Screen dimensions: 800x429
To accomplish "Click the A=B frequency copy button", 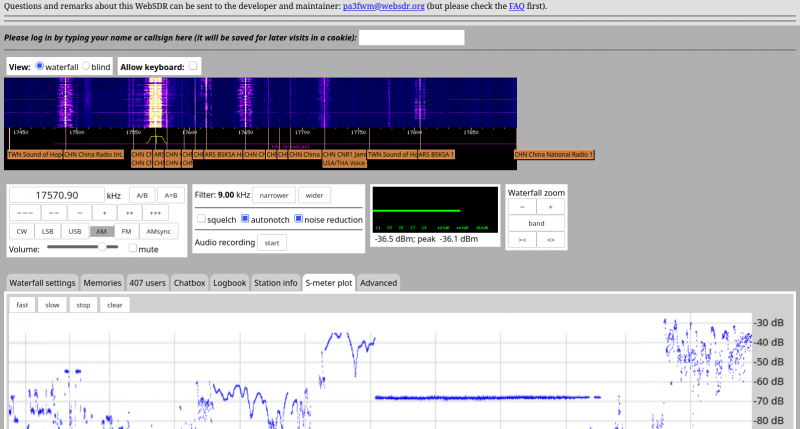I will (170, 195).
